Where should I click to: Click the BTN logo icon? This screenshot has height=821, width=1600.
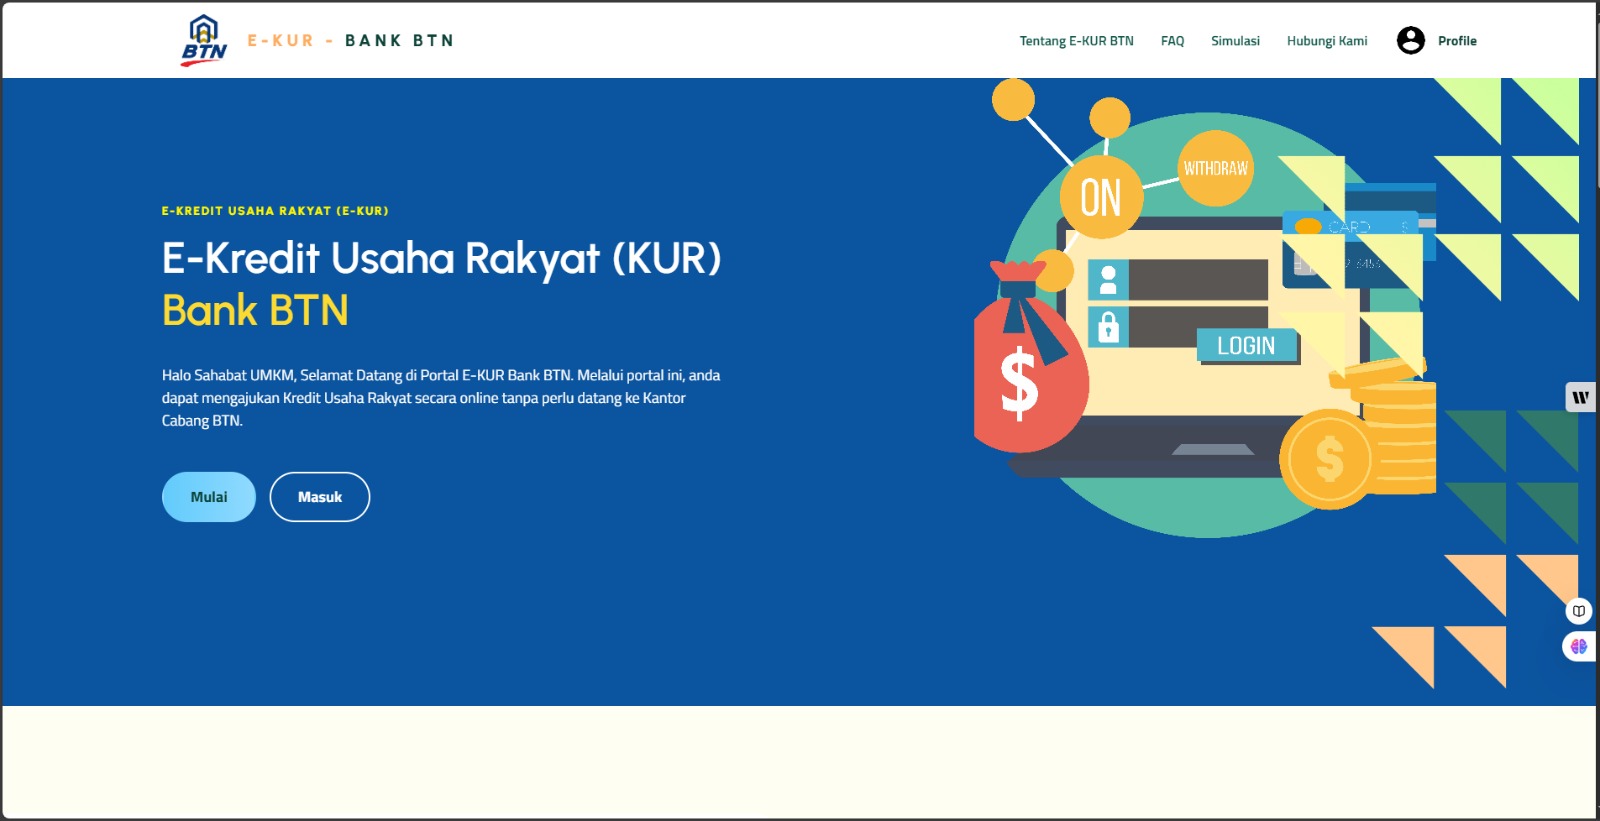click(204, 41)
